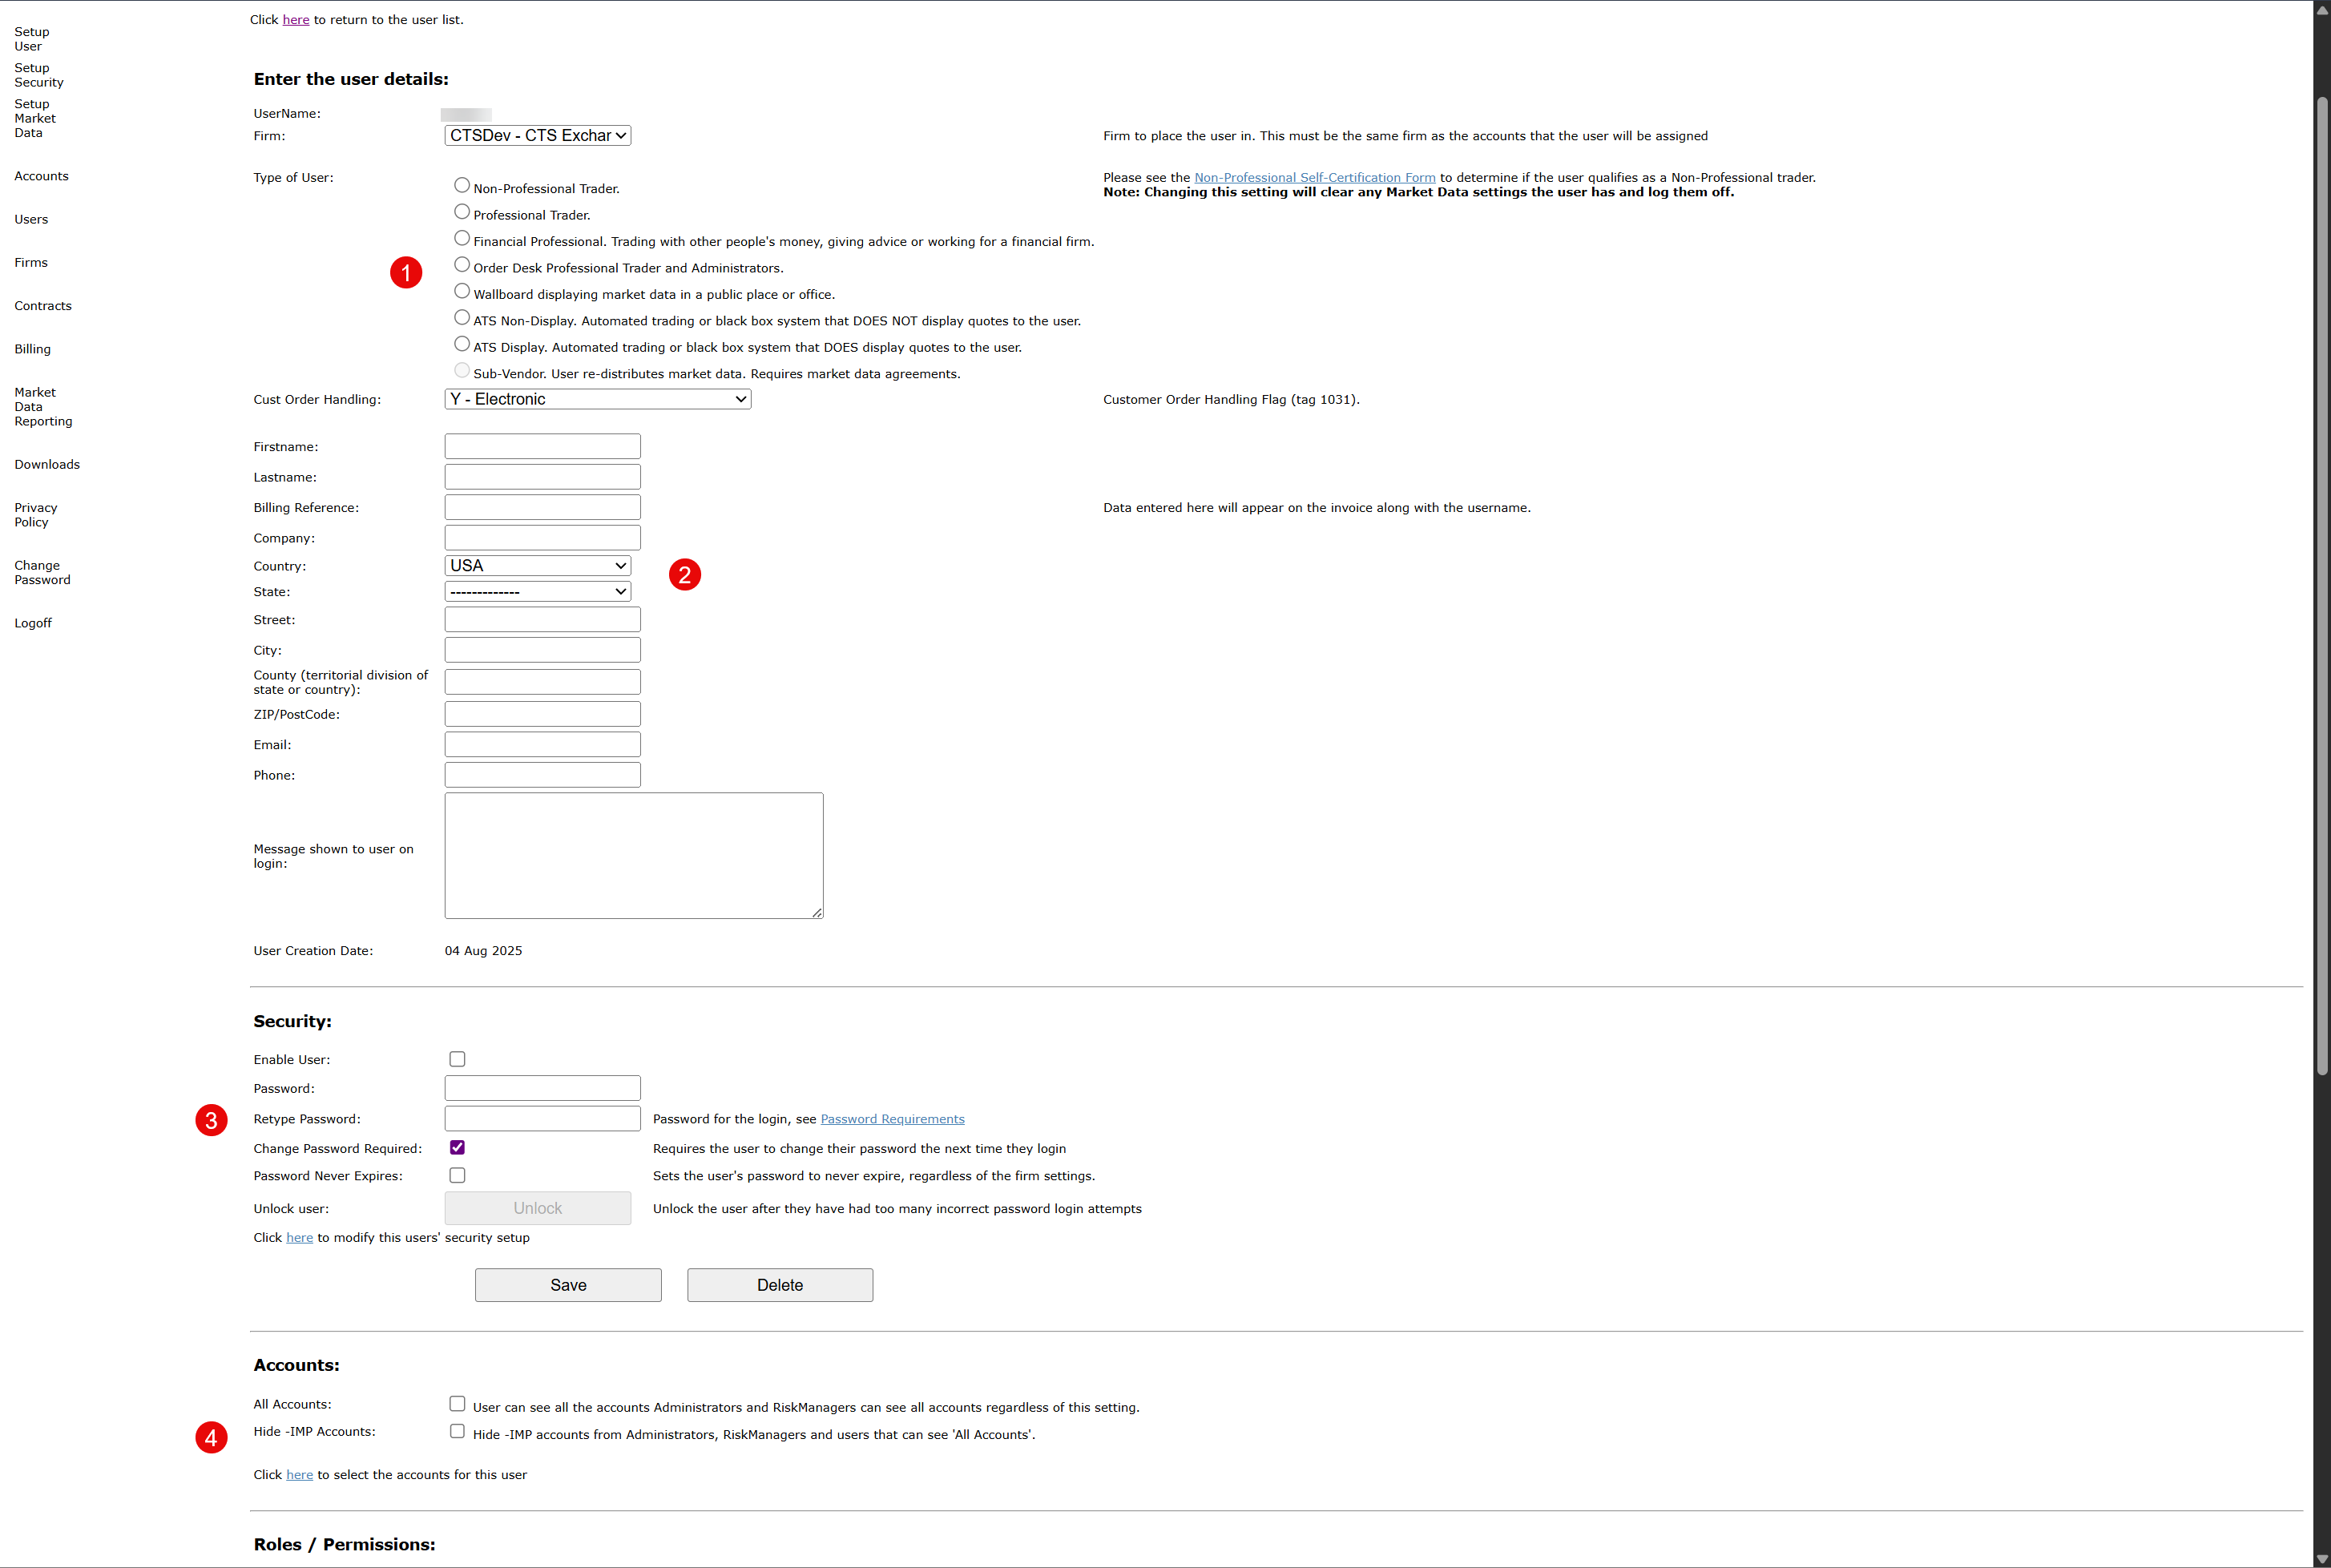
Task: Open the Country dropdown showing USA
Action: click(537, 566)
